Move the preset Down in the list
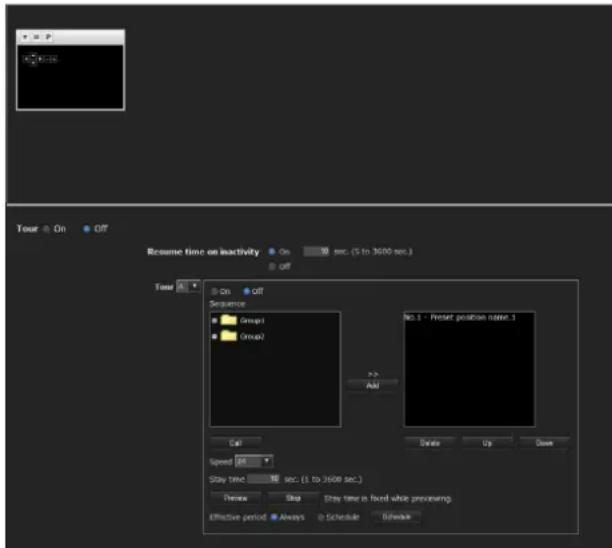The height and width of the screenshot is (548, 612). click(x=544, y=443)
